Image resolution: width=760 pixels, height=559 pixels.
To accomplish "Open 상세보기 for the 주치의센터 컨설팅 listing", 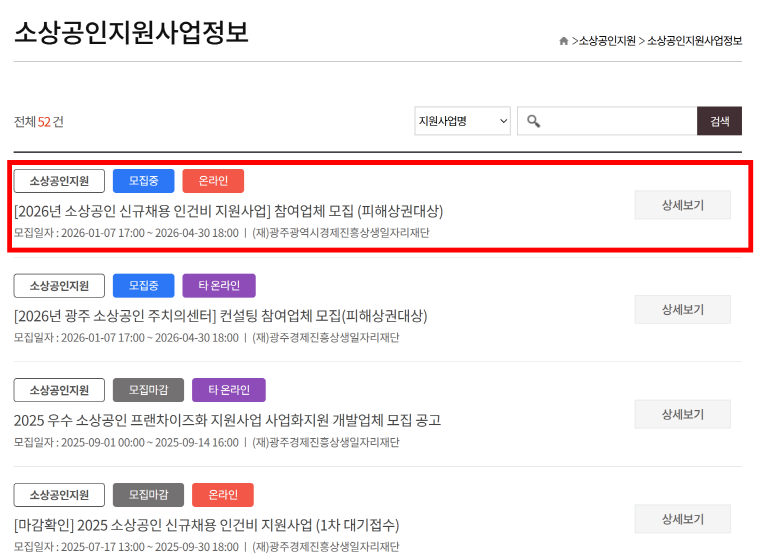I will coord(682,309).
